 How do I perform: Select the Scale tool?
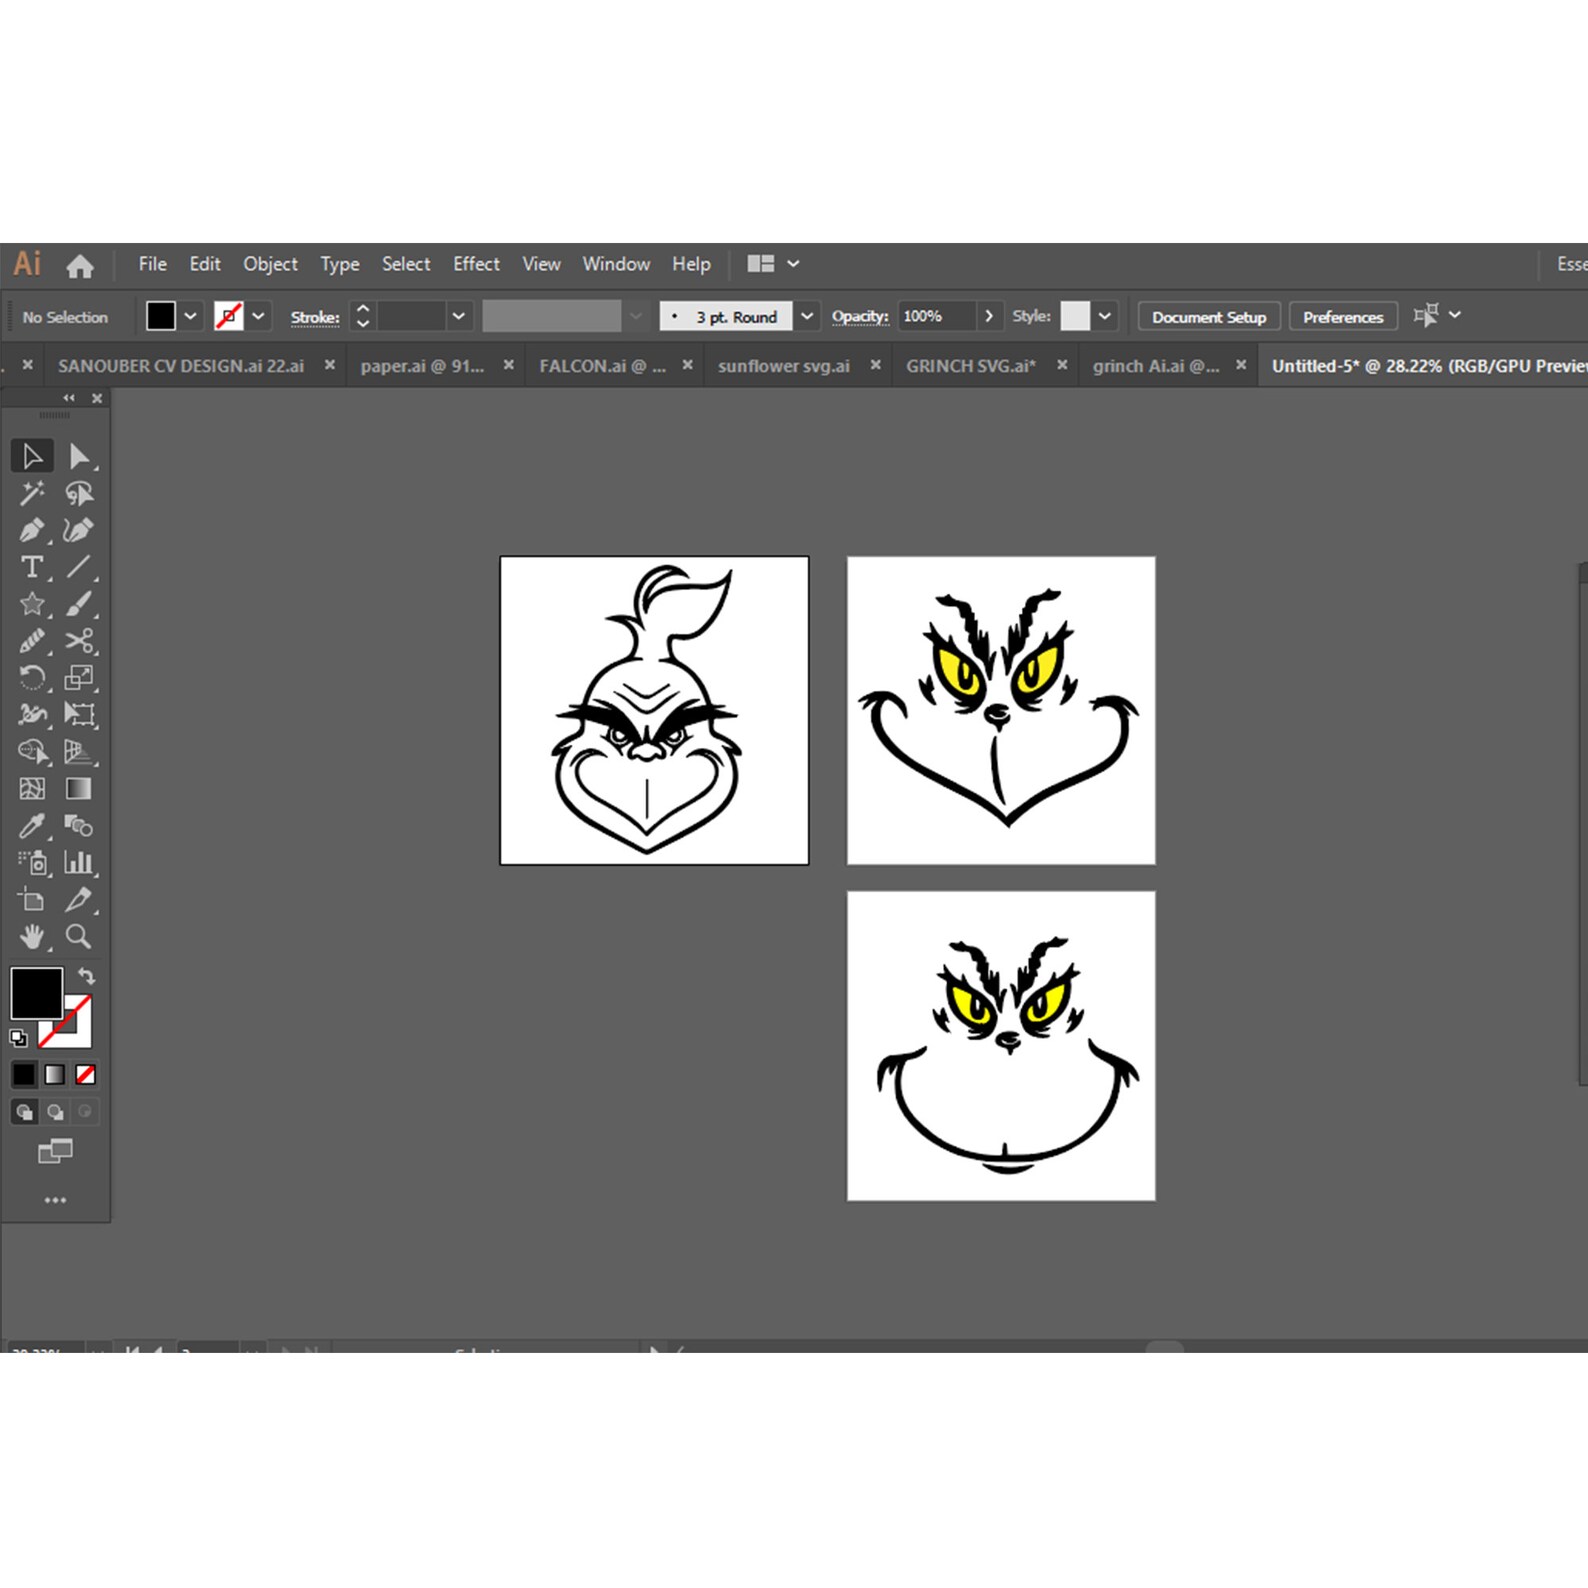point(79,678)
